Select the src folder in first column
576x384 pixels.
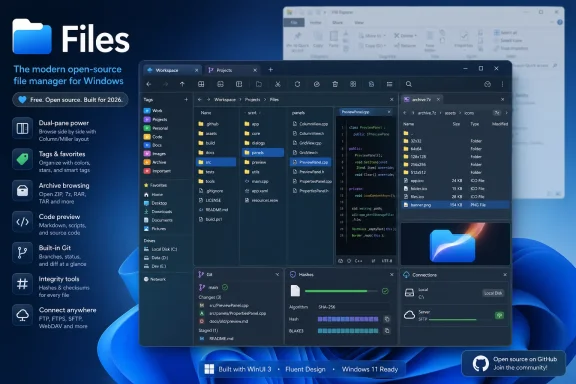216,162
